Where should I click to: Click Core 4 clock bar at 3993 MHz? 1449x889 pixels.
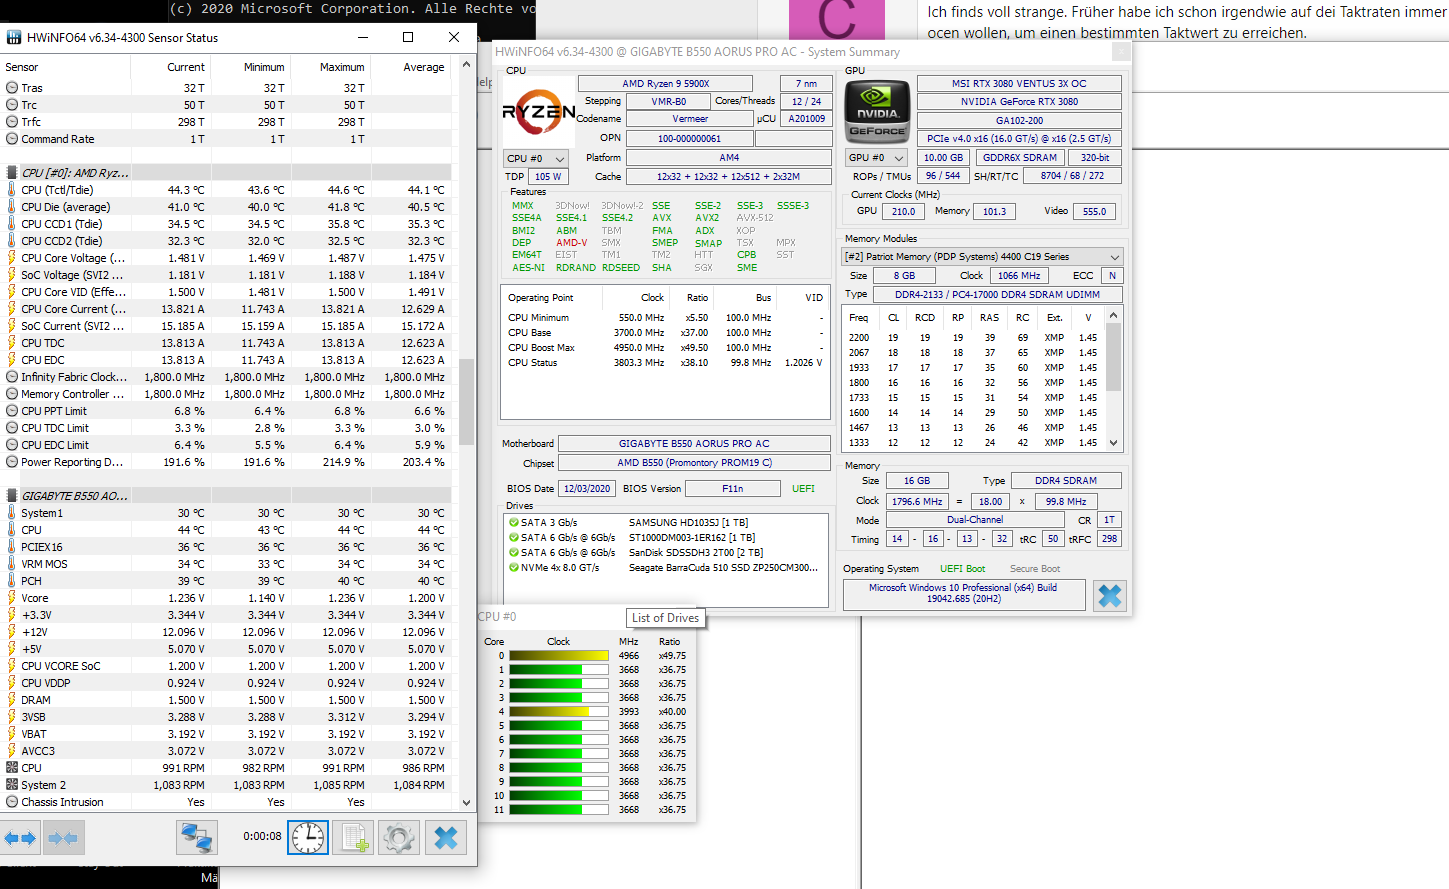point(559,712)
